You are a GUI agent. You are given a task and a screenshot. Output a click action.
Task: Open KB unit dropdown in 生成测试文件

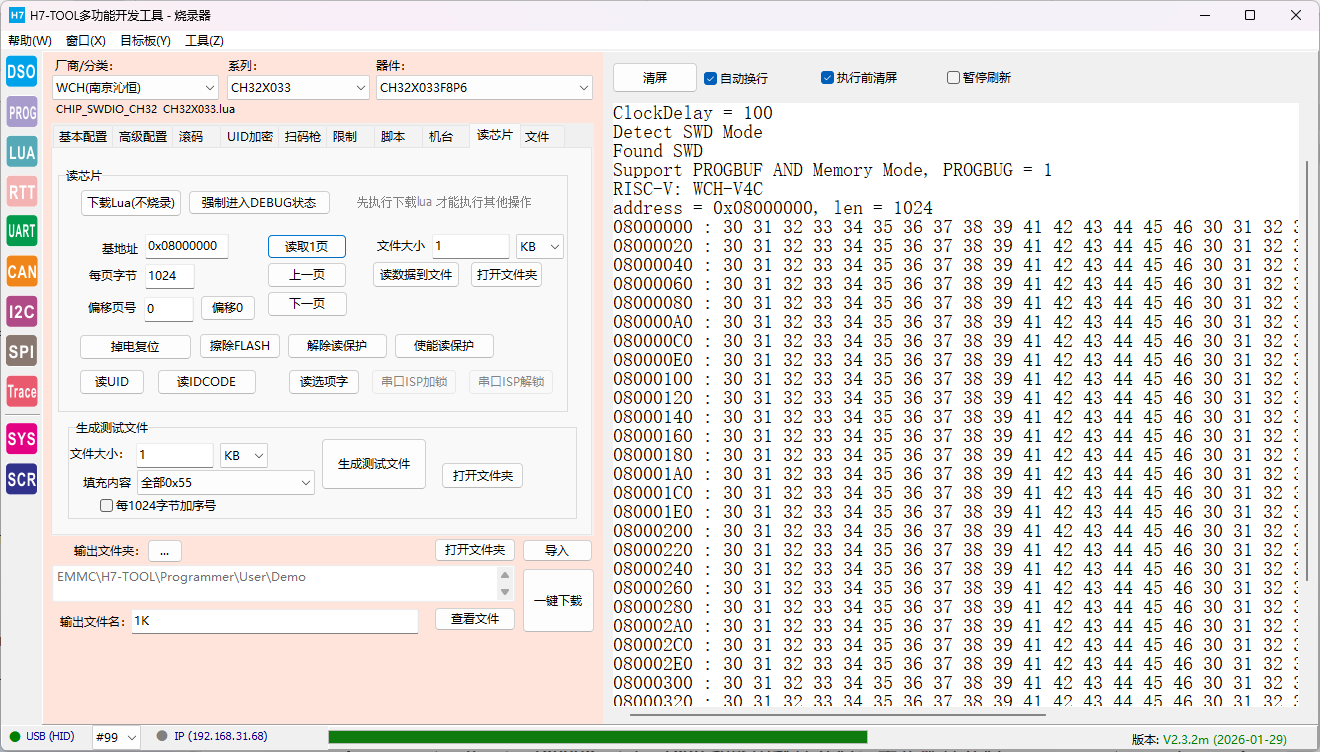[245, 455]
